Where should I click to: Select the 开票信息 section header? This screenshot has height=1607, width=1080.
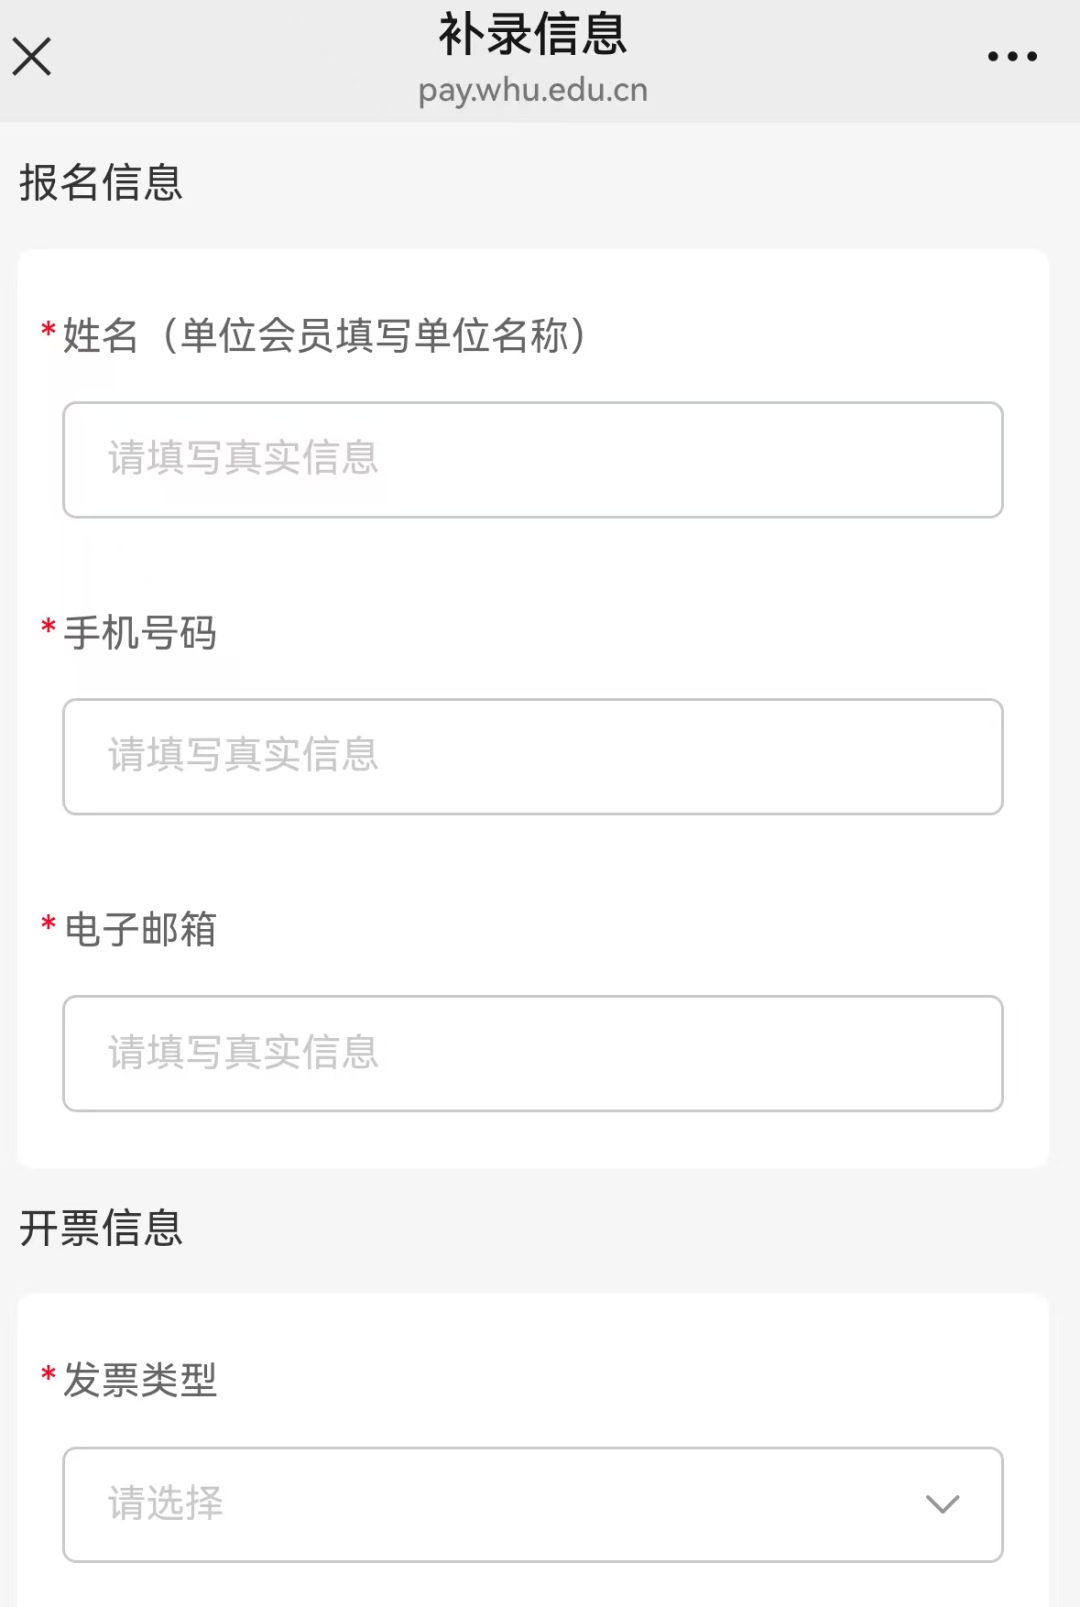click(101, 1228)
